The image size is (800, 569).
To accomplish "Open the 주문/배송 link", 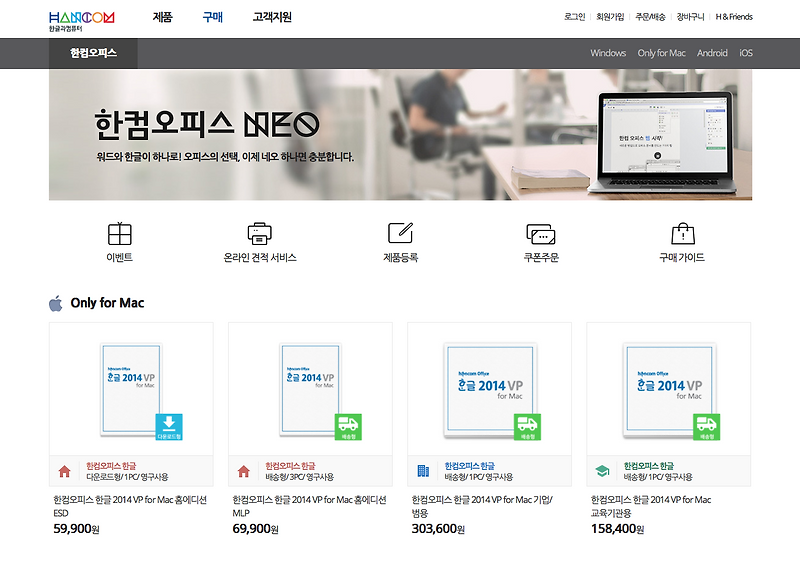I will (x=651, y=17).
